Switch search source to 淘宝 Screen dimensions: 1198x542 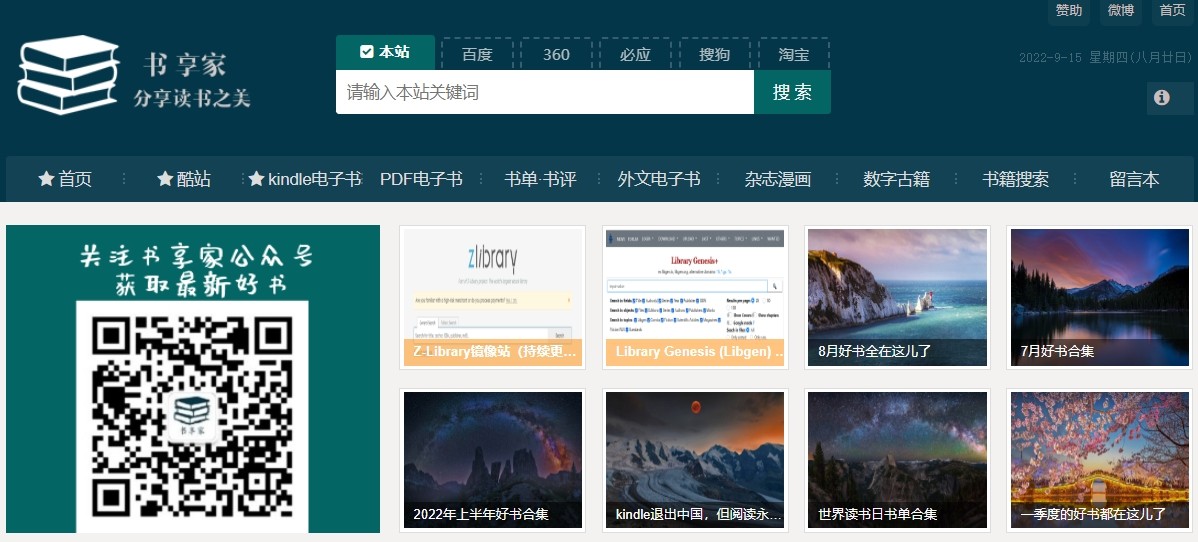coord(794,54)
